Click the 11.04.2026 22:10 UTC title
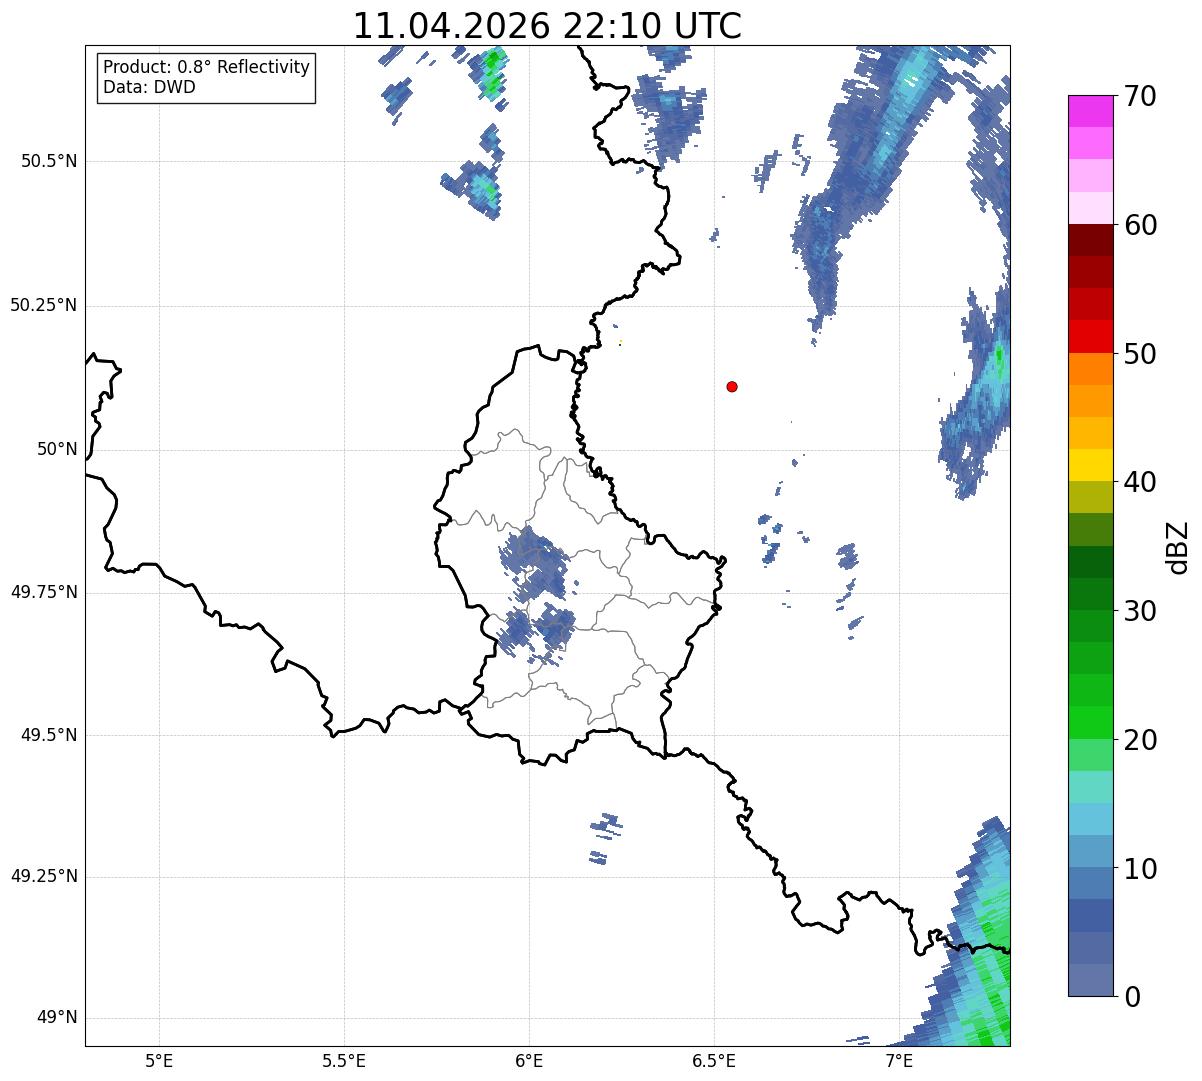The height and width of the screenshot is (1081, 1202). pos(547,25)
